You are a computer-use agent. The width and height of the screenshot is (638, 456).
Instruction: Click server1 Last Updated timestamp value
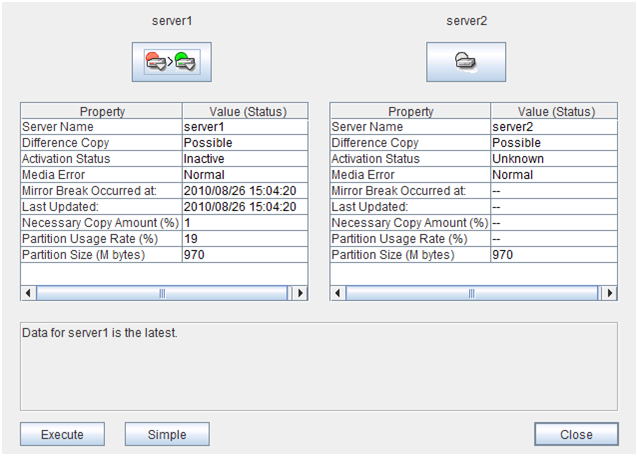click(240, 207)
